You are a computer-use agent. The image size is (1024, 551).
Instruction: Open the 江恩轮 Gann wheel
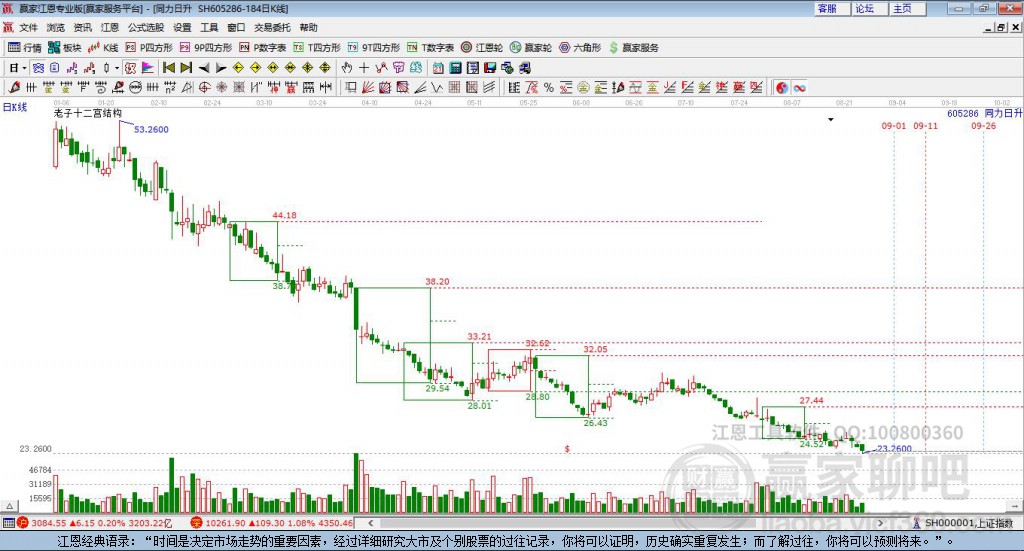[482, 48]
